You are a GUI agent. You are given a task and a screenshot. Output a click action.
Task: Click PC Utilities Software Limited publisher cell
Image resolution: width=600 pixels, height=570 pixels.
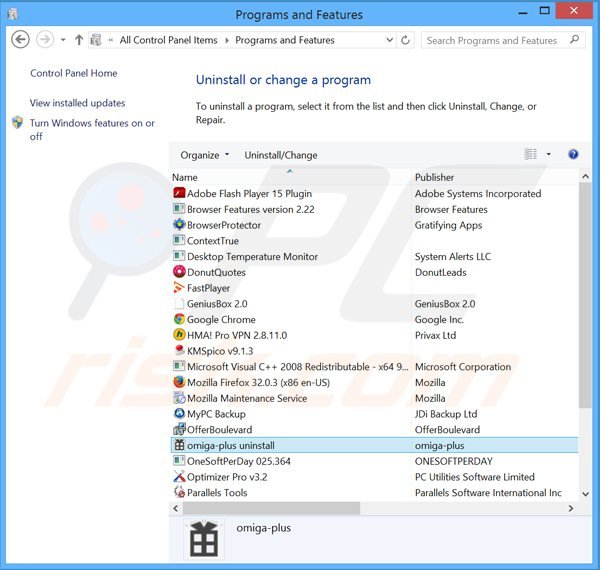[x=474, y=477]
